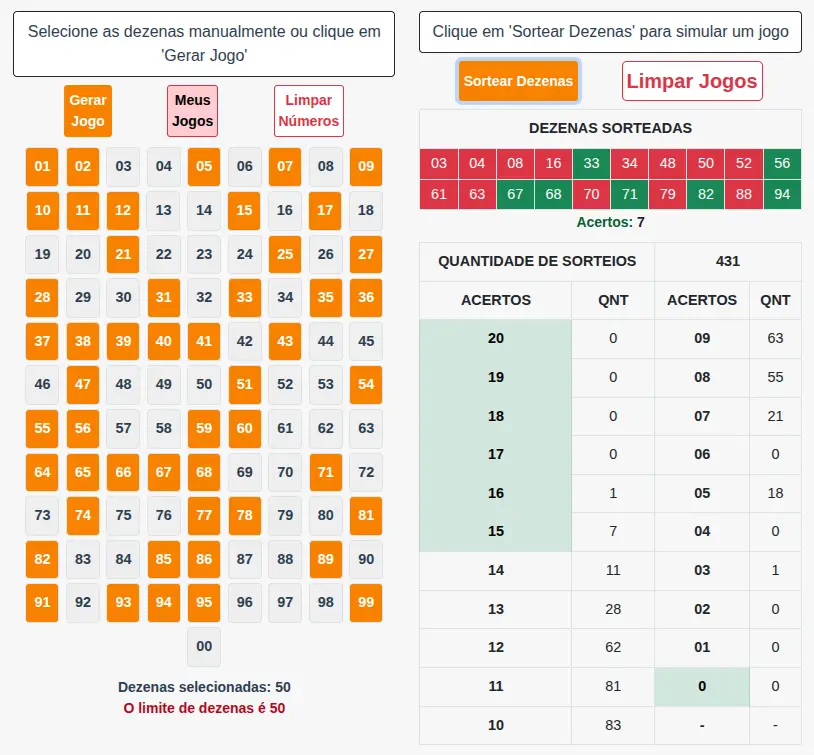Toggle number 73 in the number grid

tap(42, 516)
